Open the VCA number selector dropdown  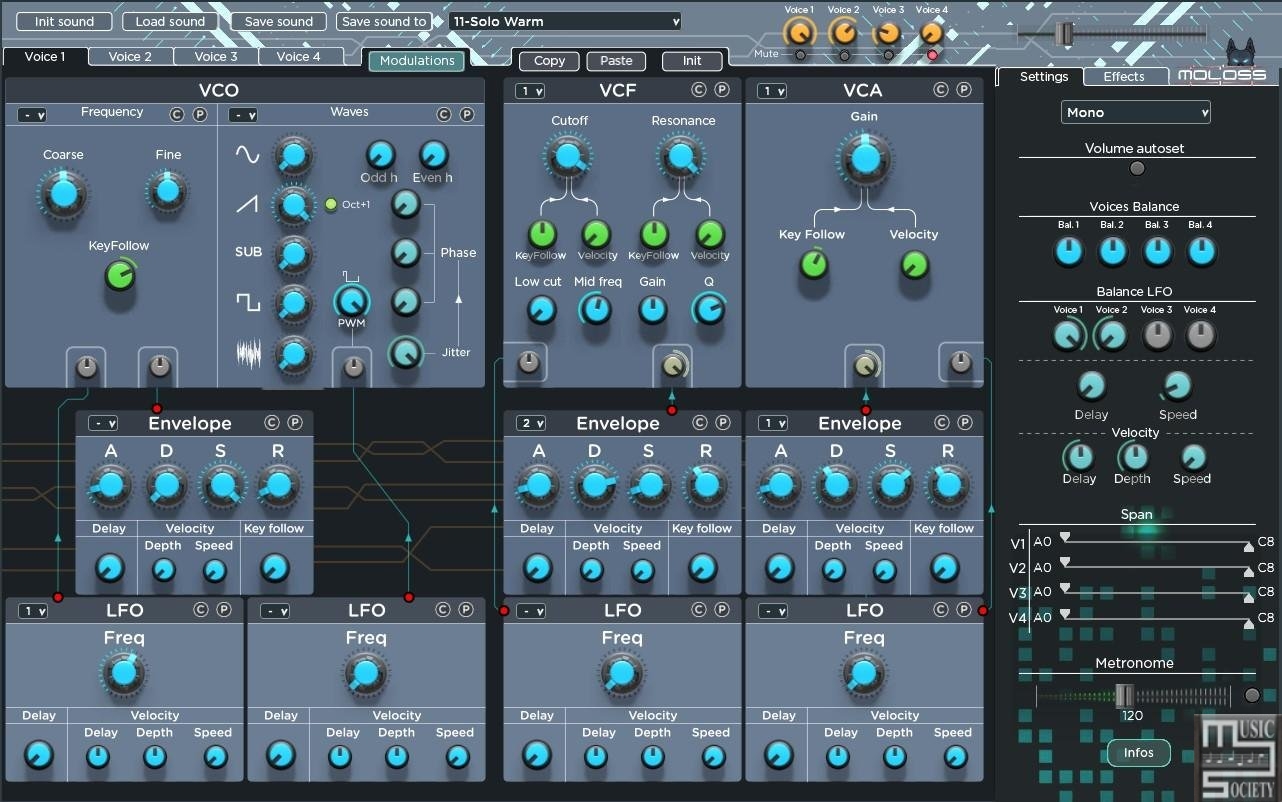772,91
